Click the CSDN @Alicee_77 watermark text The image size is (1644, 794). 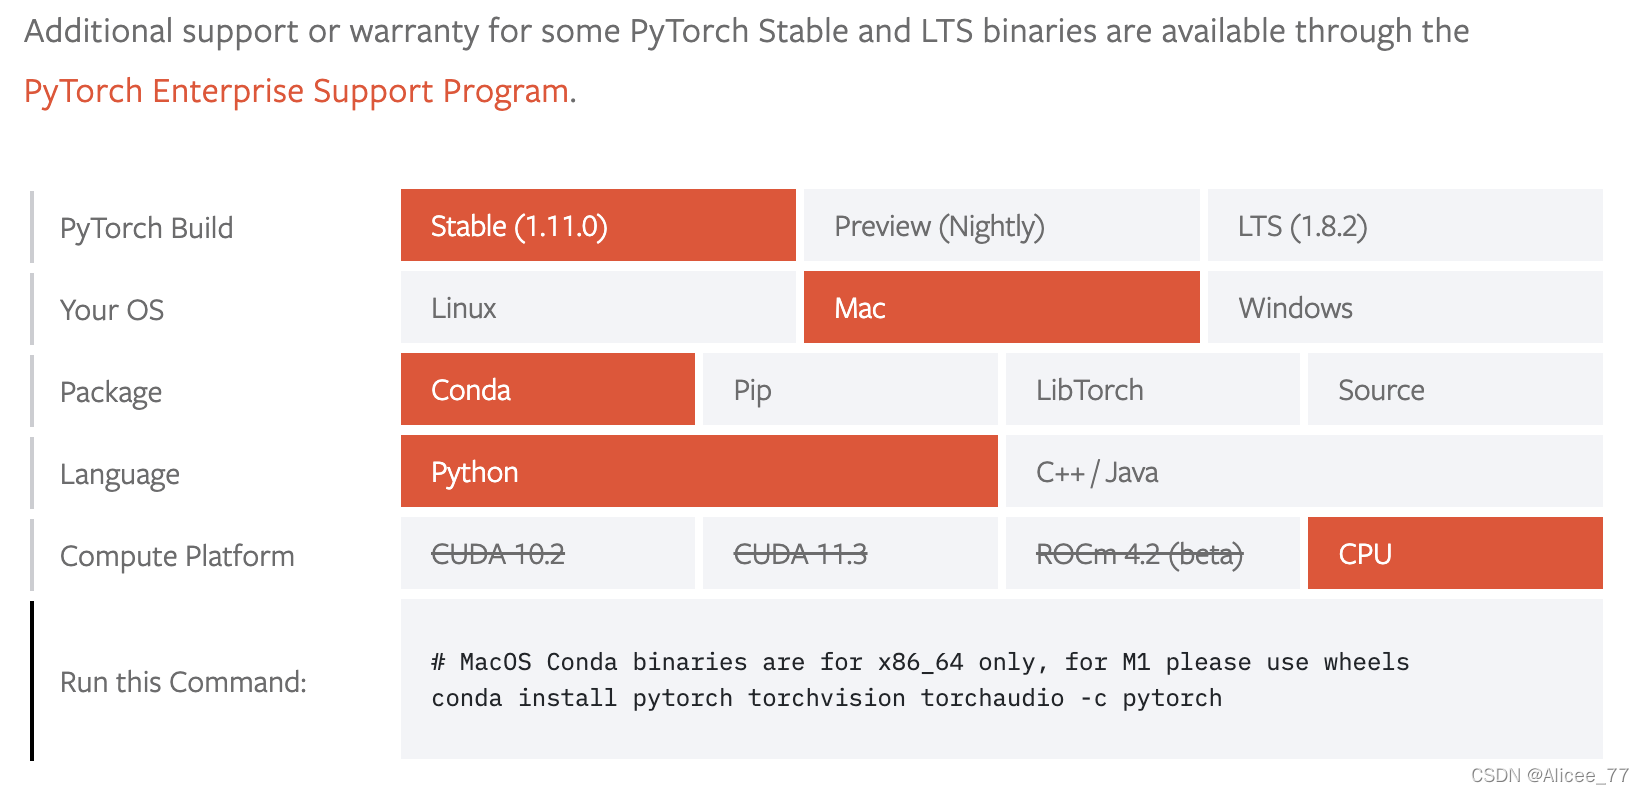coord(1545,774)
